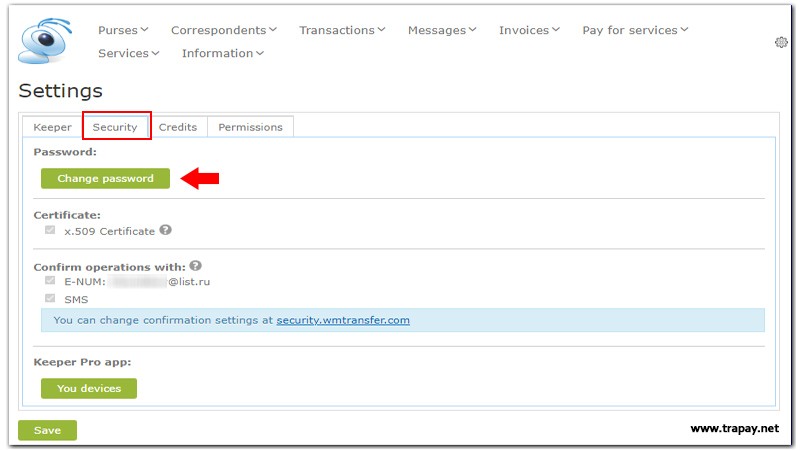800x450 pixels.
Task: Expand the Correspondents dropdown menu
Action: (224, 30)
